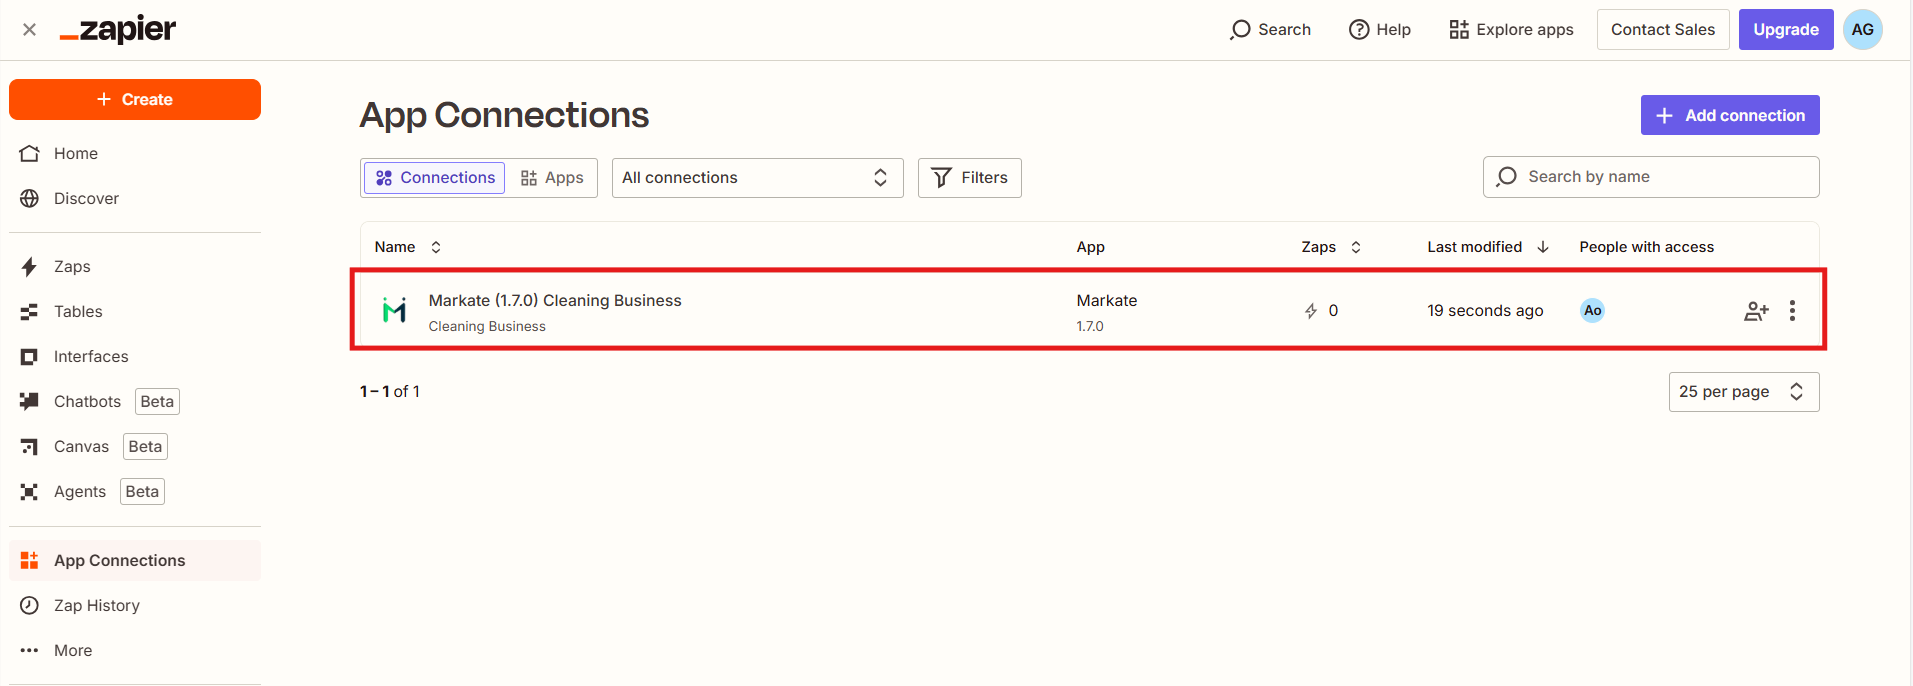The height and width of the screenshot is (686, 1913).
Task: Open Tables in the sidebar
Action: (x=135, y=312)
